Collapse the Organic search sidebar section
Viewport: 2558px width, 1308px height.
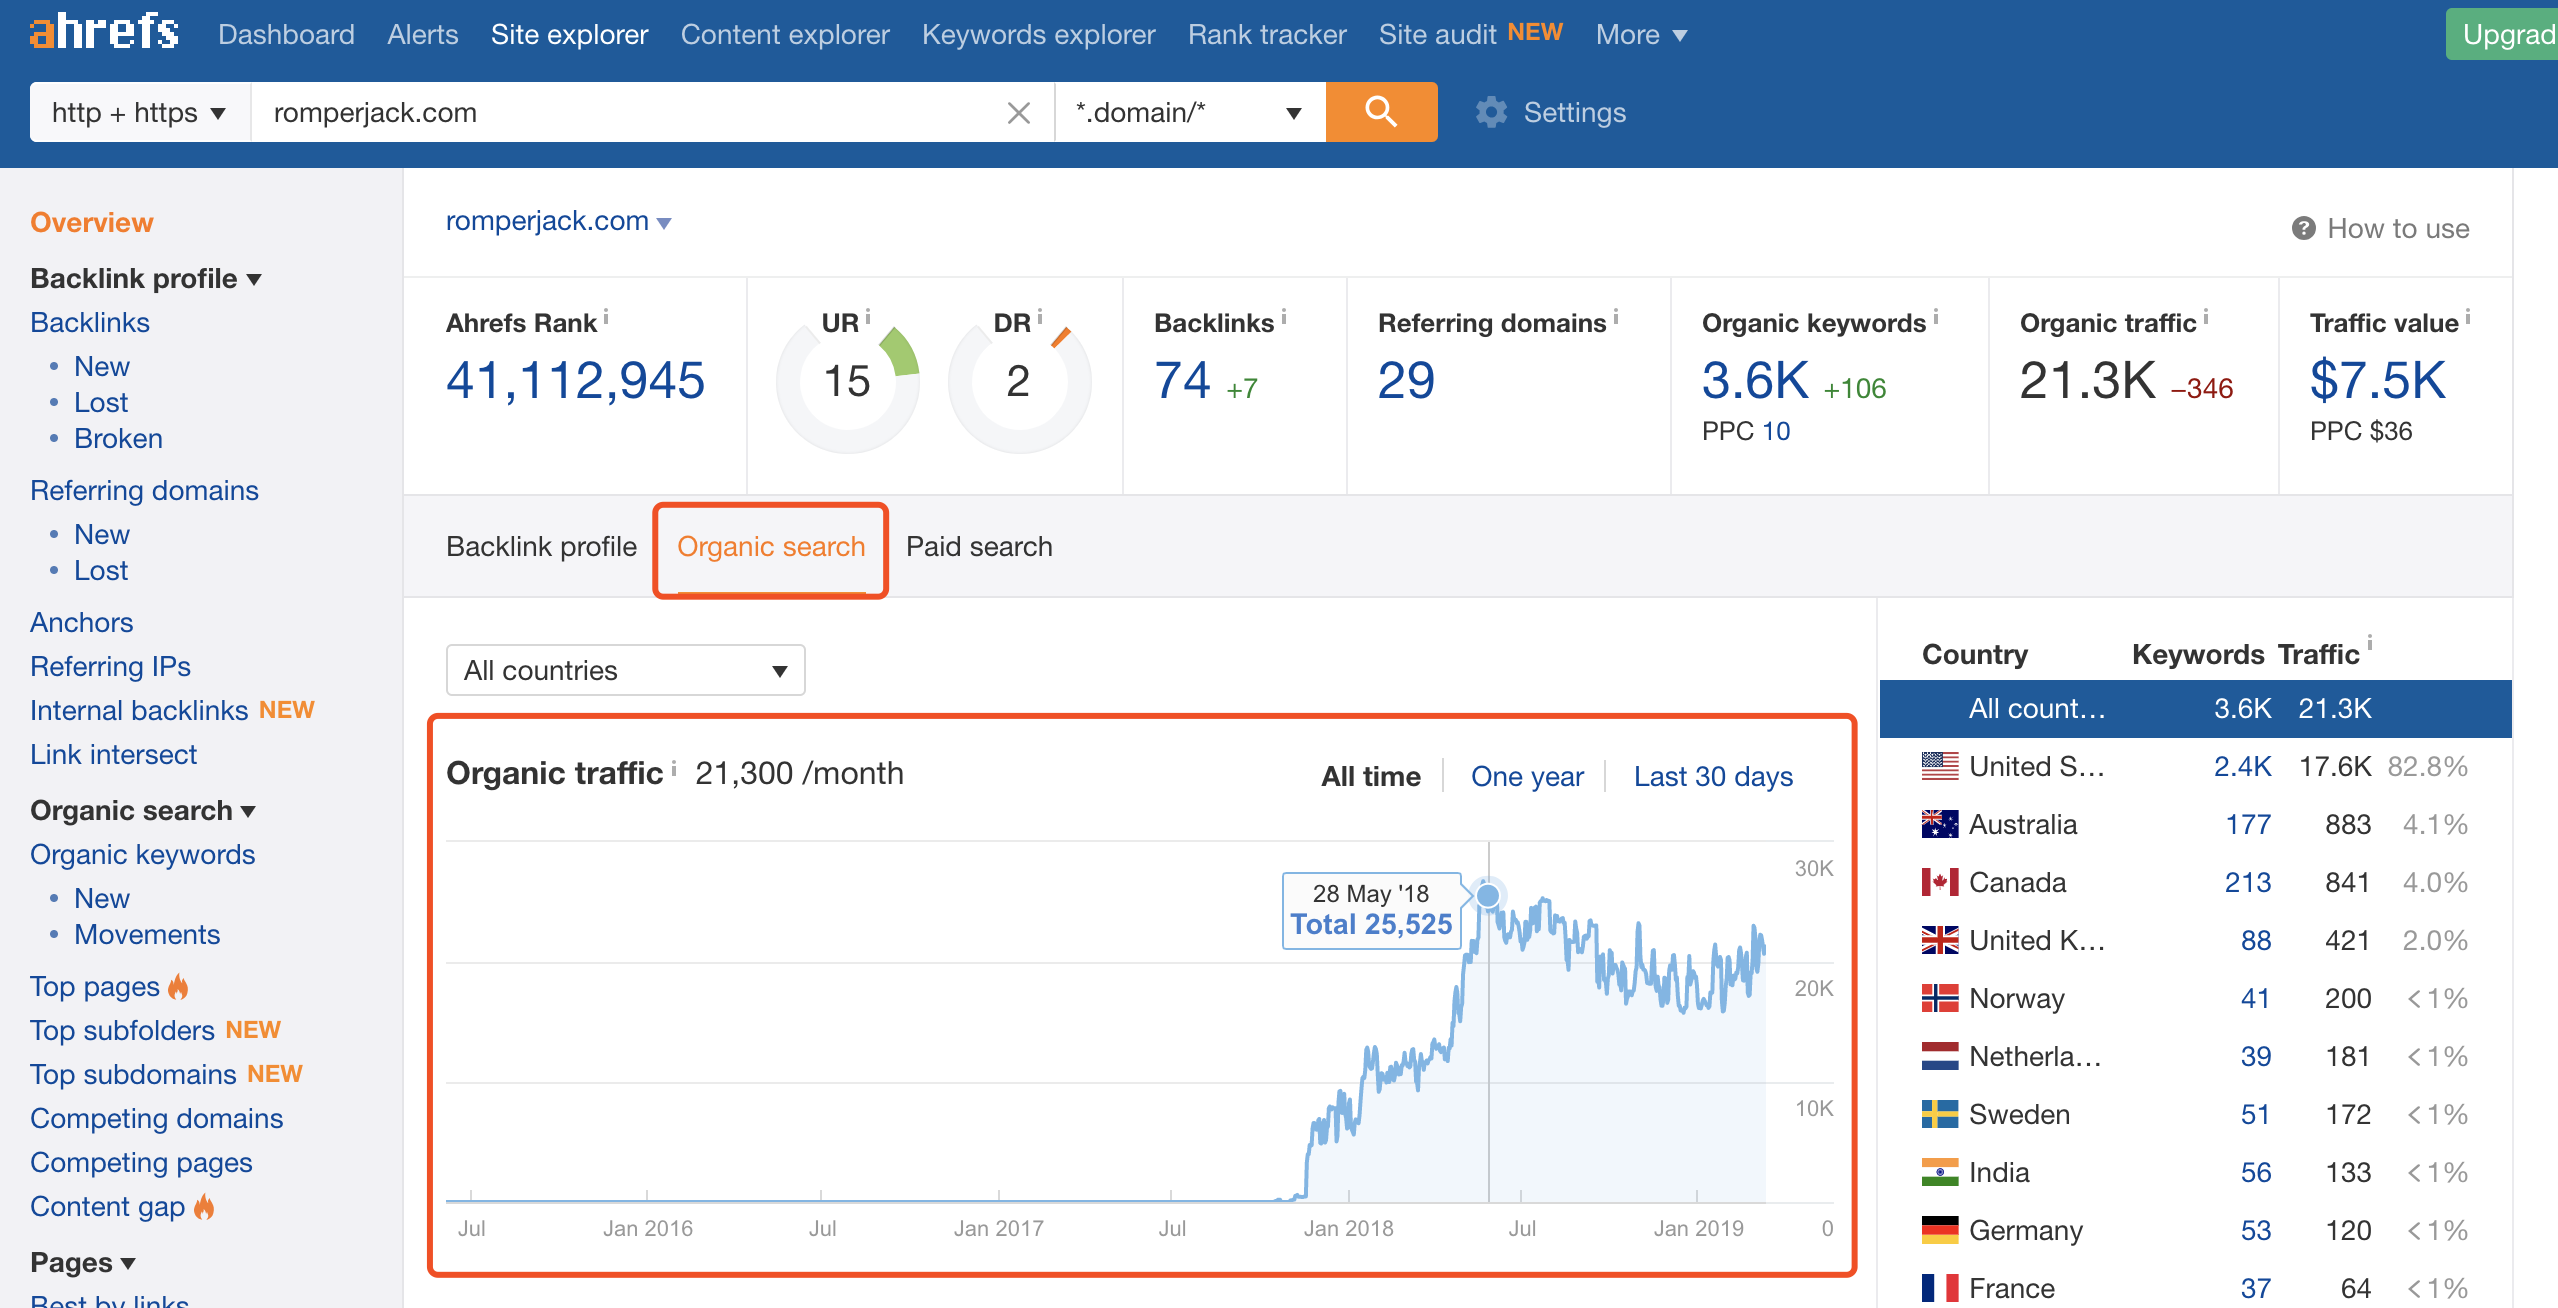pos(143,810)
